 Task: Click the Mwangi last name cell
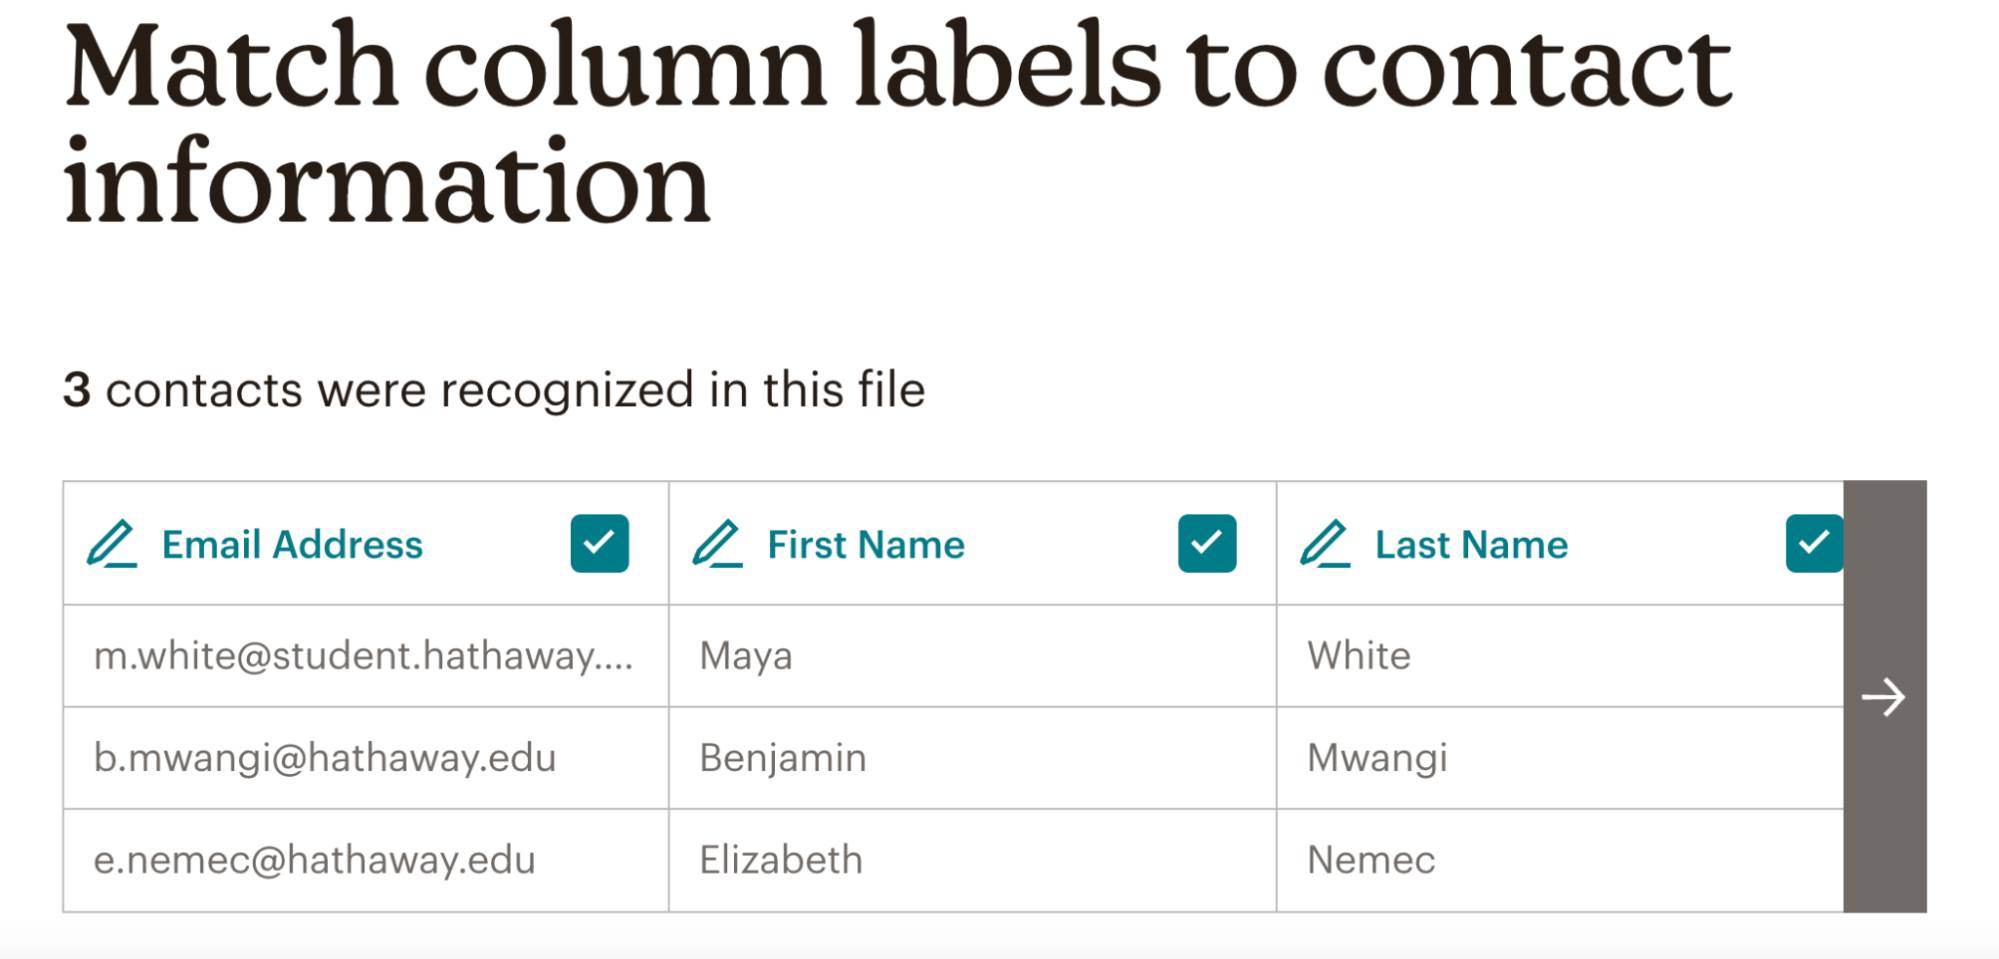[1377, 758]
